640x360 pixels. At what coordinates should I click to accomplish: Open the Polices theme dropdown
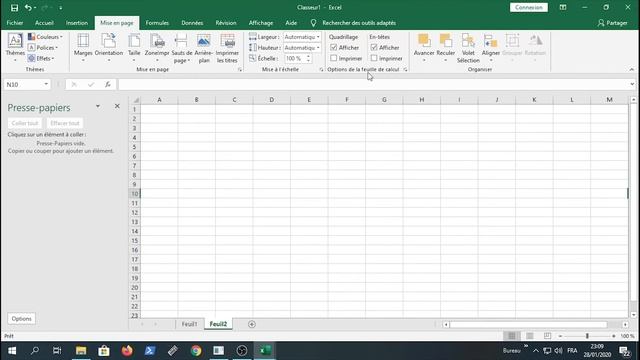pyautogui.click(x=43, y=48)
